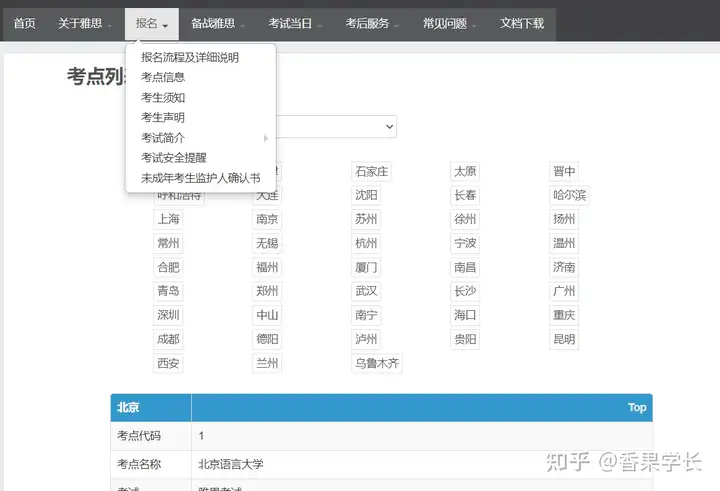The image size is (720, 491).
Task: Click the 广州 city link
Action: [564, 291]
